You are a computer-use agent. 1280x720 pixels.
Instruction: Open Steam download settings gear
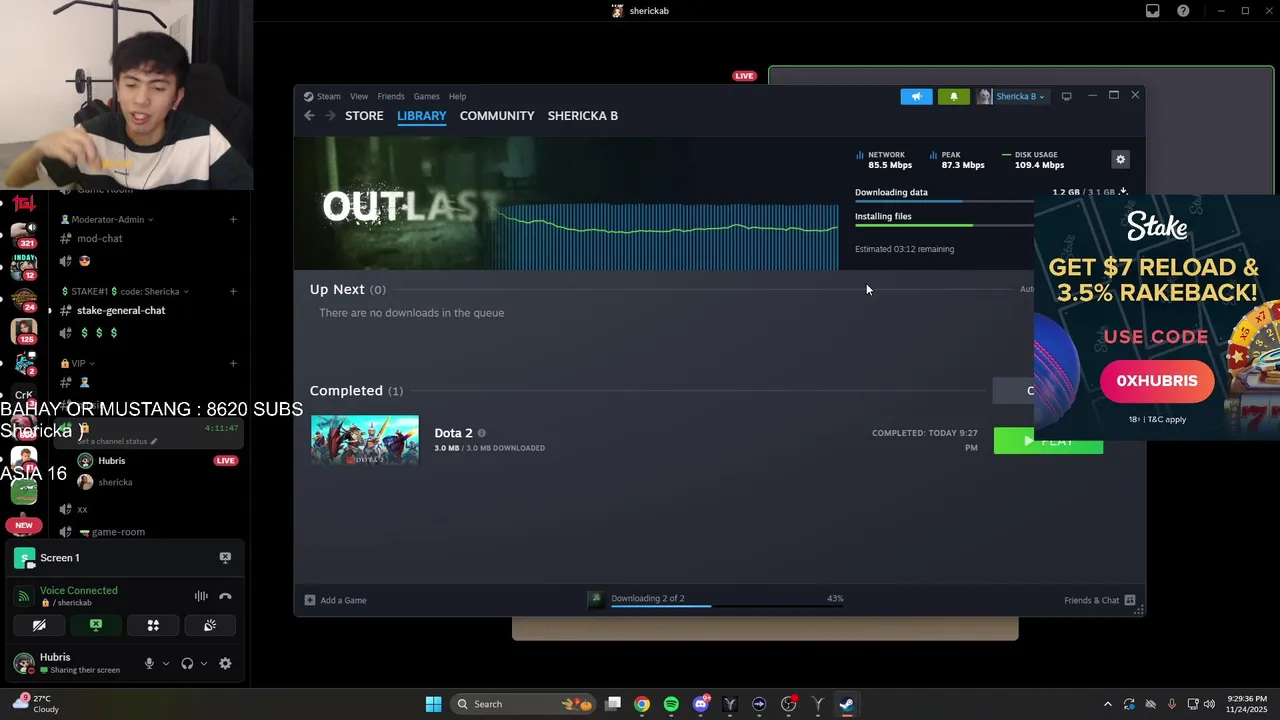point(1120,159)
